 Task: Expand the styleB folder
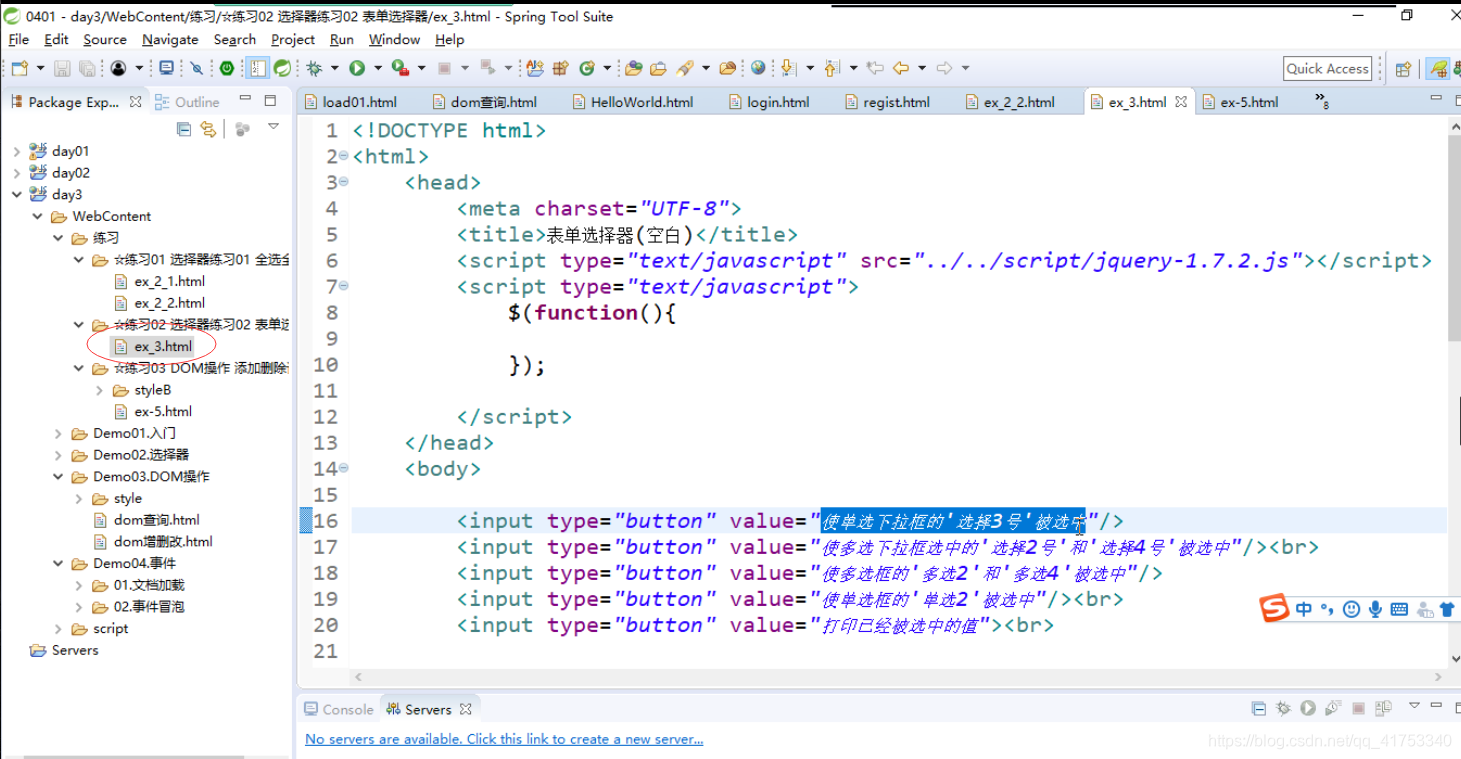click(99, 390)
